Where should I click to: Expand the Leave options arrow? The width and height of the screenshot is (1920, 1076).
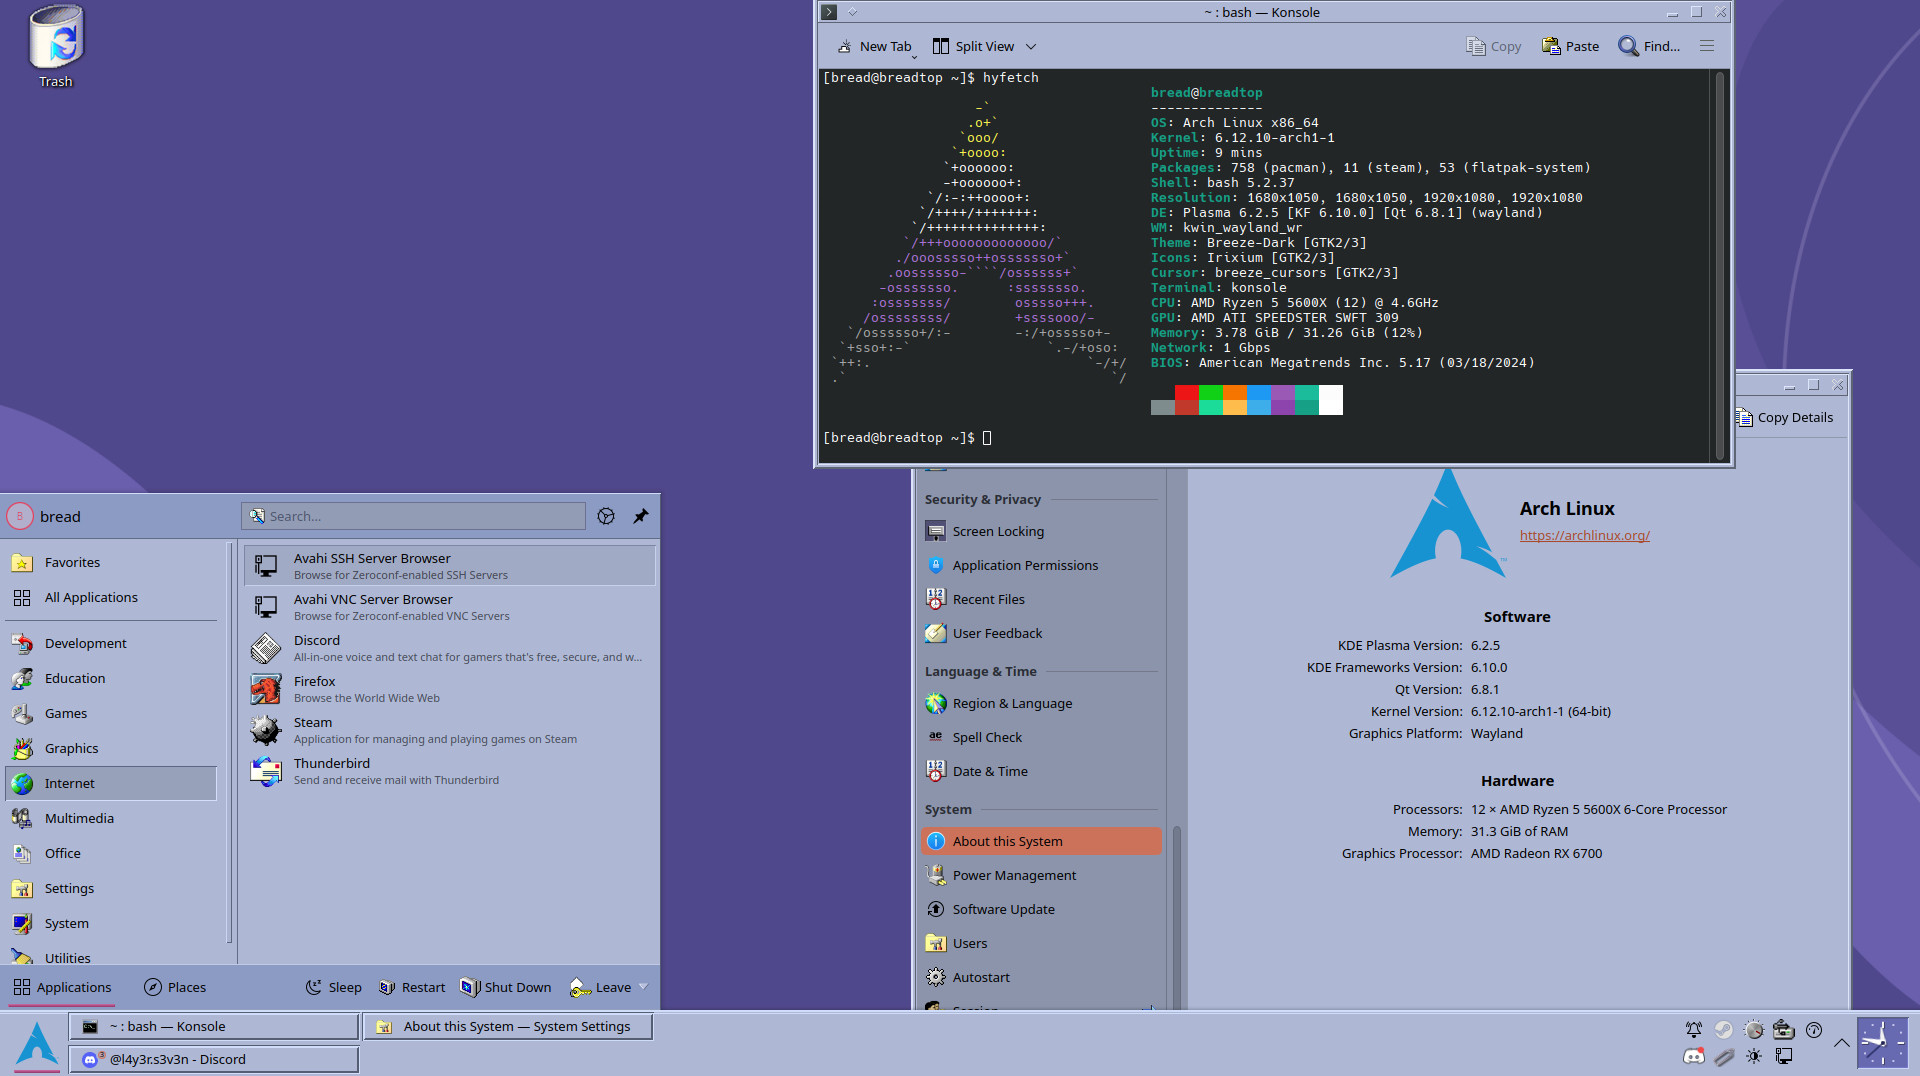pos(643,987)
